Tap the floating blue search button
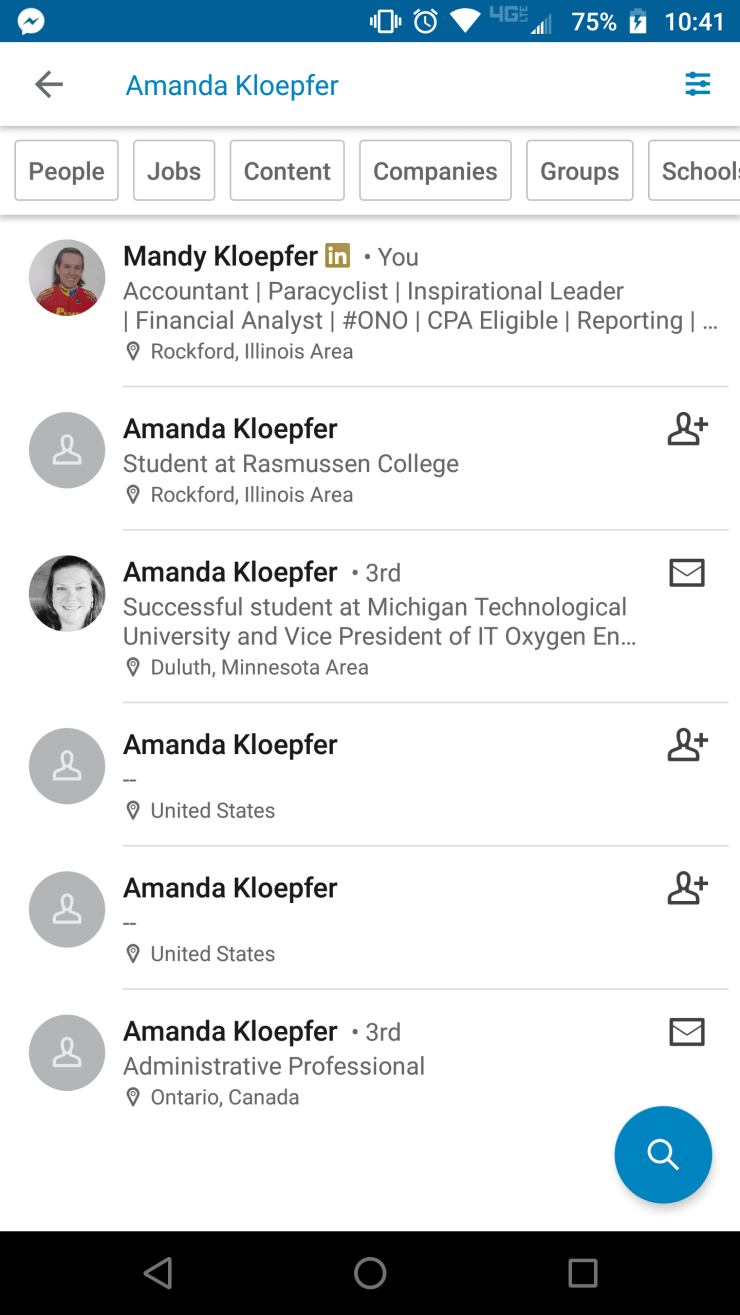This screenshot has width=740, height=1315. coord(663,1154)
